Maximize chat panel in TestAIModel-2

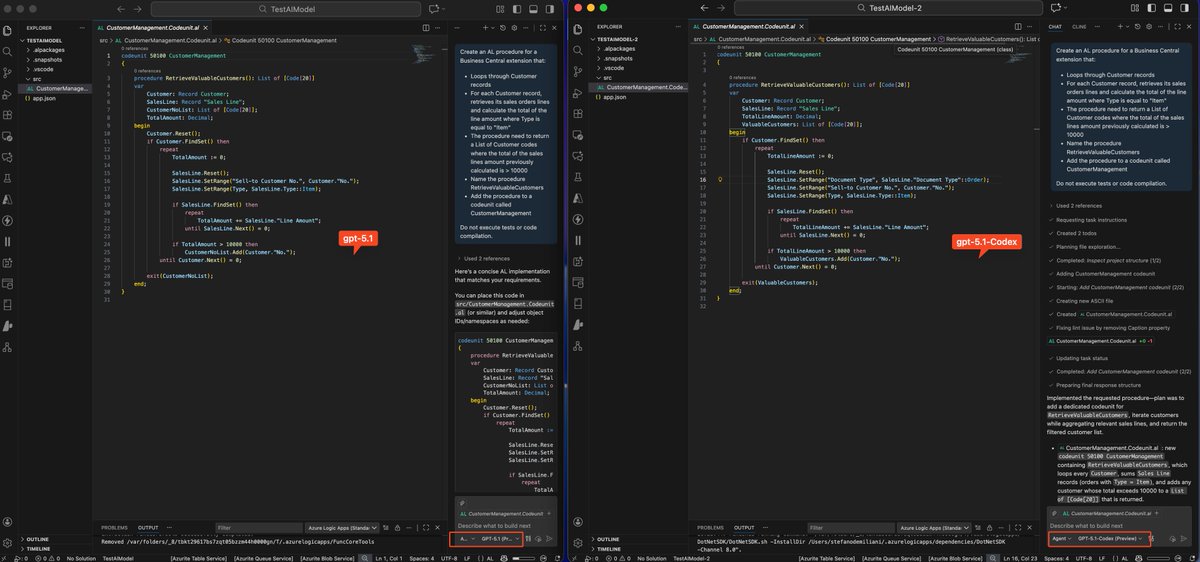[1177, 27]
